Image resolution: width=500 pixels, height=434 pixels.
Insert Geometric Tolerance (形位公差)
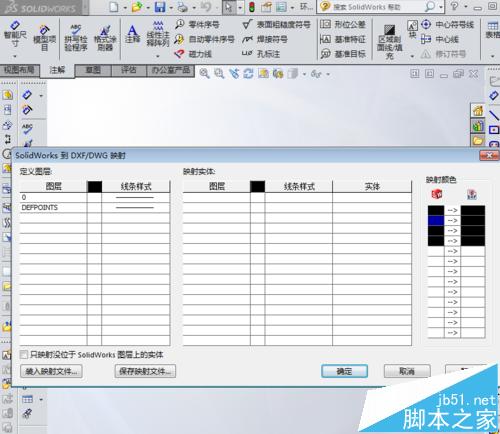point(343,24)
